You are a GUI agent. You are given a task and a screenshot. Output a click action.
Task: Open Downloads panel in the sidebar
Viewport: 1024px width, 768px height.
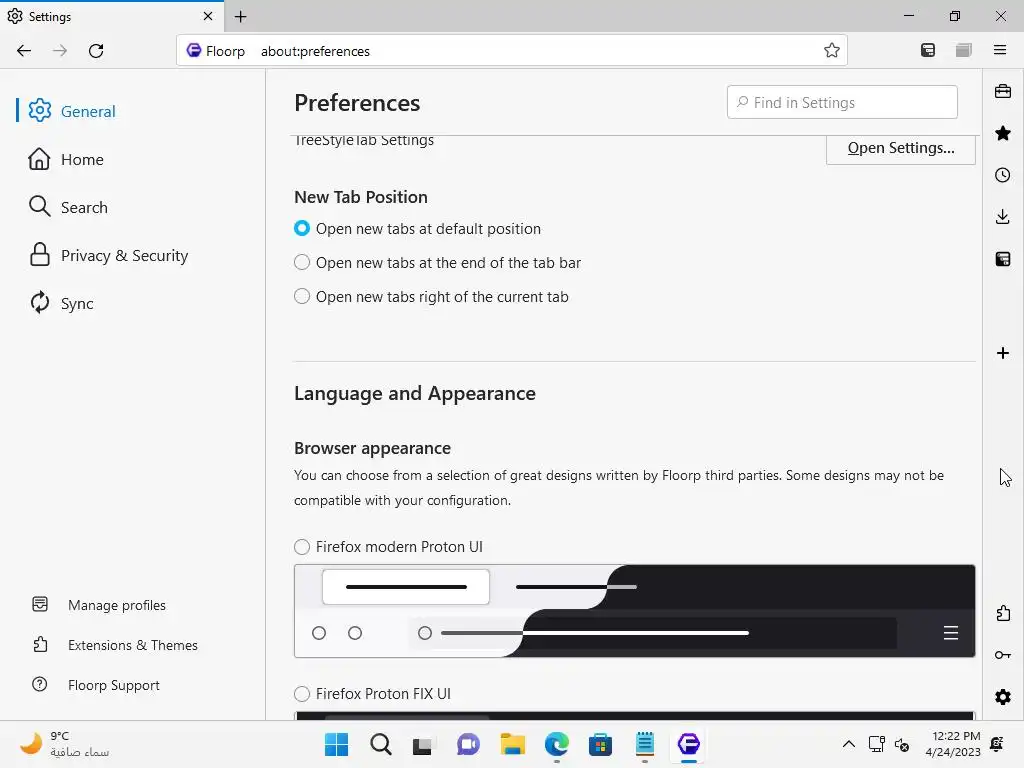click(x=1003, y=217)
